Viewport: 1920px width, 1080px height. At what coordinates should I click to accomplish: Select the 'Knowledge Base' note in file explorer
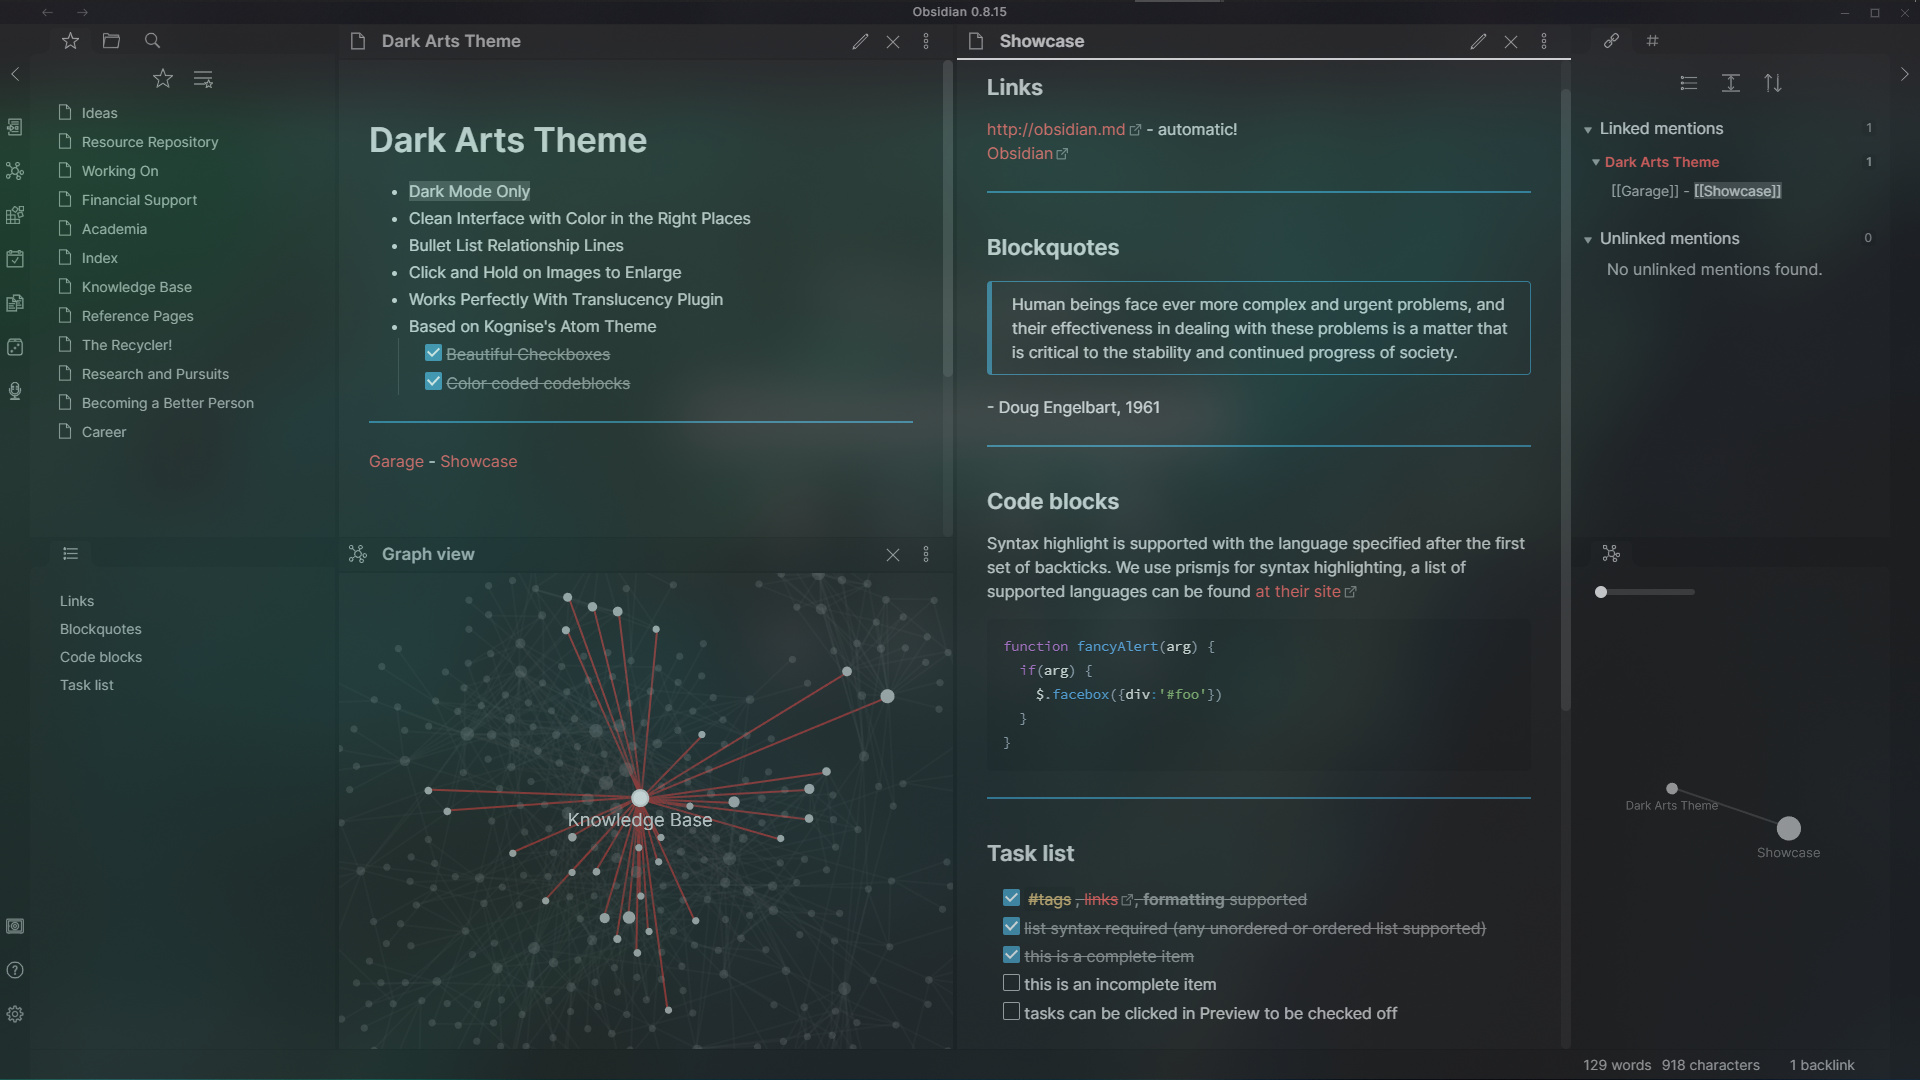136,286
